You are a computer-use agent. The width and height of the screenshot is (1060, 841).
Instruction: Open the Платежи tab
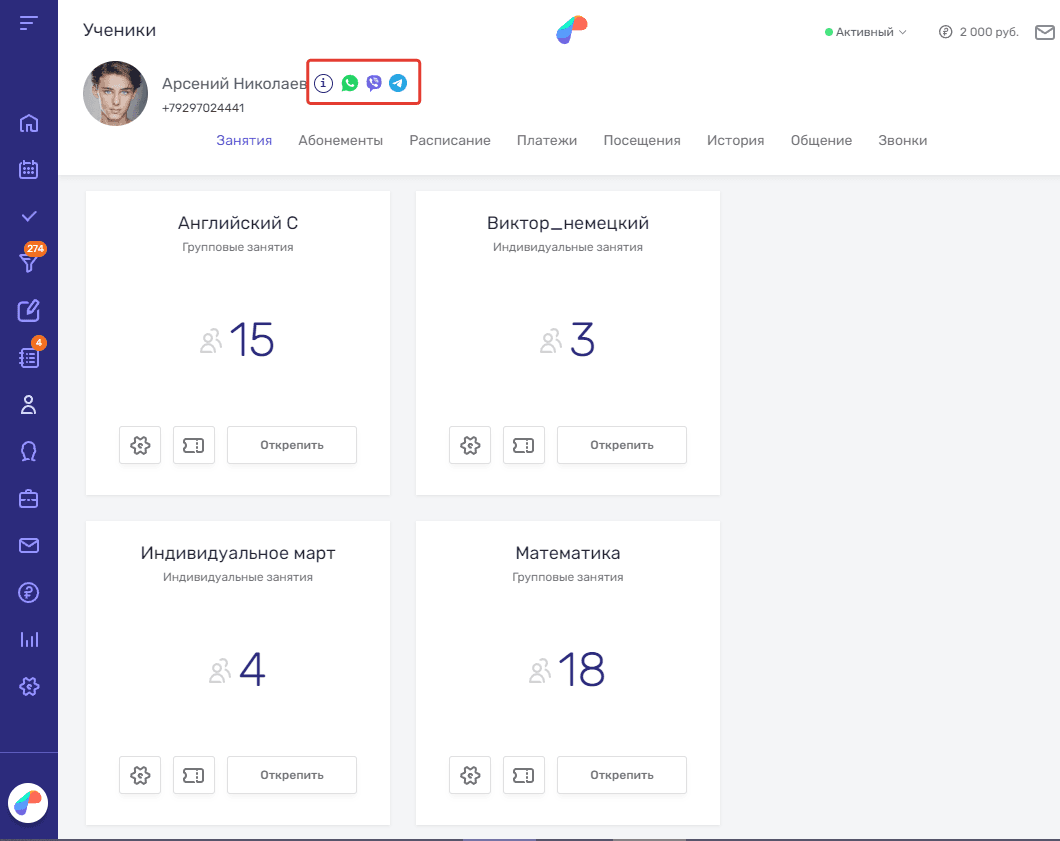(x=547, y=140)
